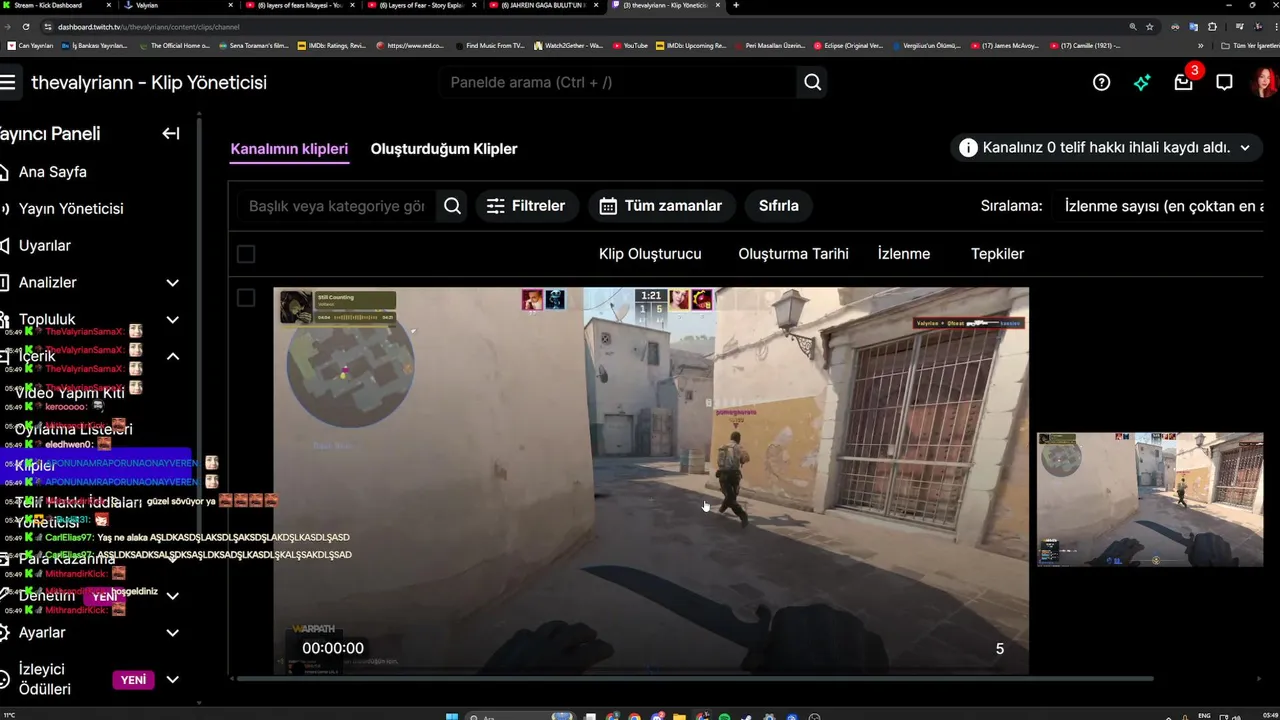The height and width of the screenshot is (720, 1280).
Task: Tick the checkbox for the first clip row
Action: pyautogui.click(x=246, y=298)
